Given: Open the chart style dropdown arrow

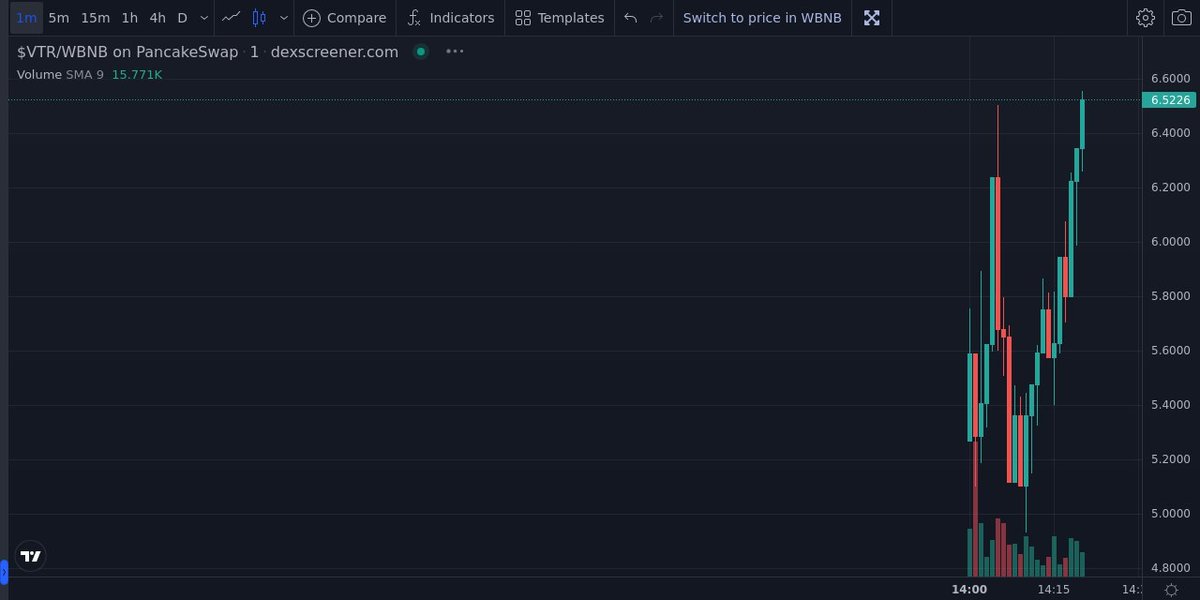Looking at the screenshot, I should click(284, 17).
